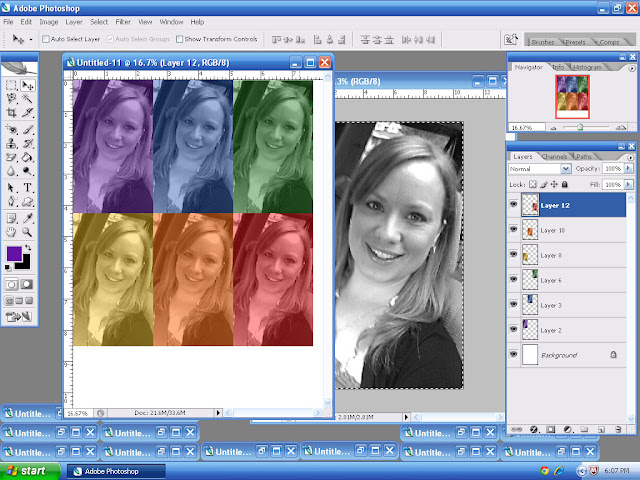Hide Layer 10 visibility eye

coord(513,229)
